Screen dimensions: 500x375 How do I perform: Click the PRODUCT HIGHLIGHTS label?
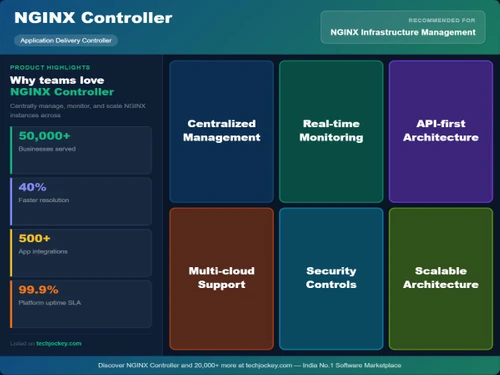pos(50,67)
